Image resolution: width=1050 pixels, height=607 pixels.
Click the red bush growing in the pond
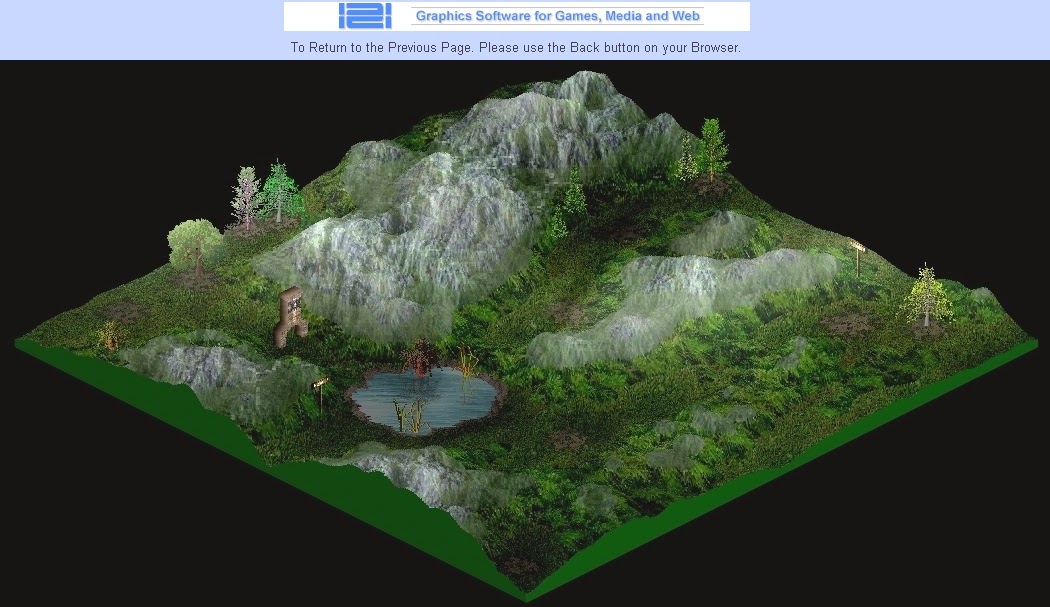420,360
